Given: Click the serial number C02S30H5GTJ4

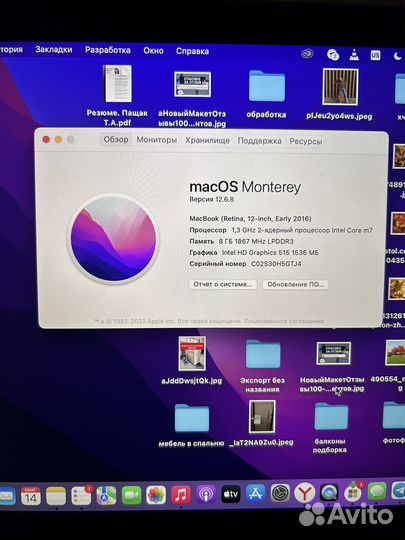Looking at the screenshot, I should (x=276, y=264).
